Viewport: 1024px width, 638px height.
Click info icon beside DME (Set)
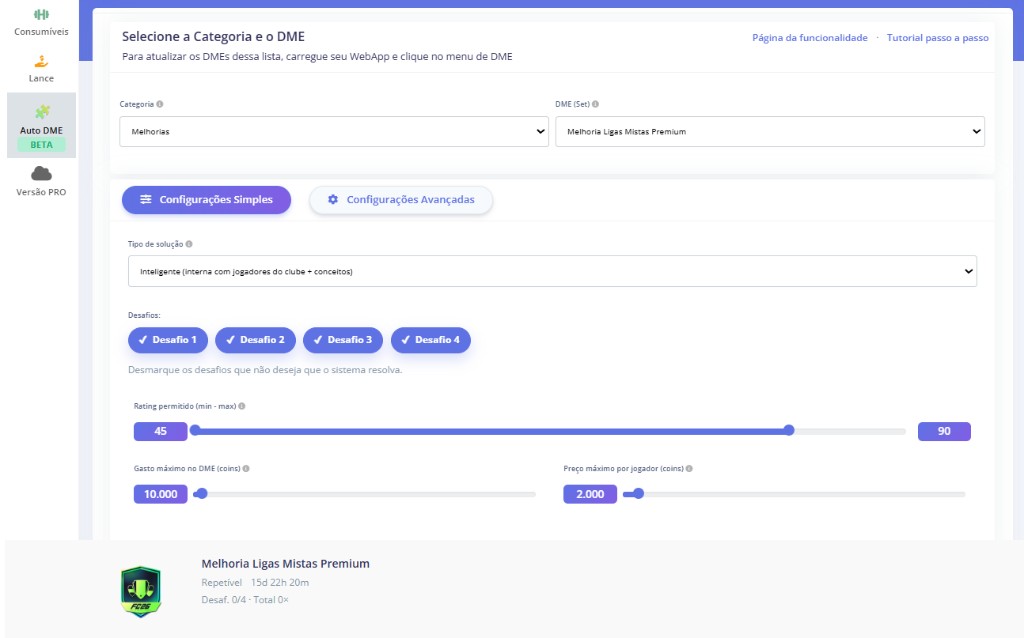pyautogui.click(x=596, y=104)
